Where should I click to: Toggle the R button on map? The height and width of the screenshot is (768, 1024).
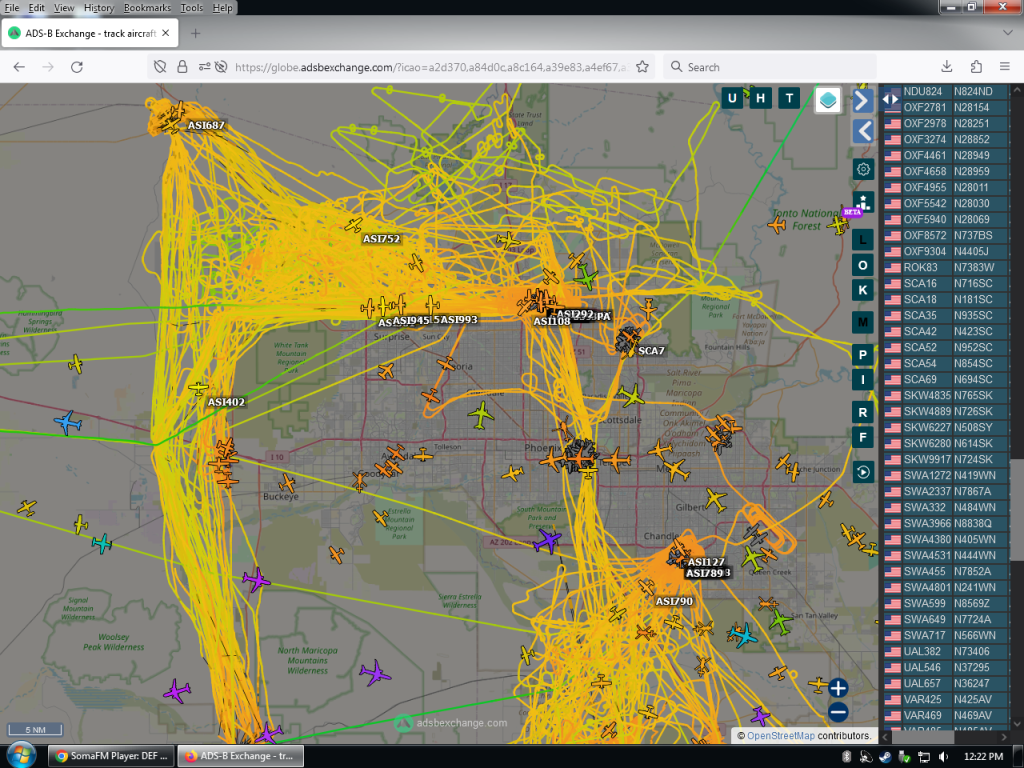[x=863, y=413]
